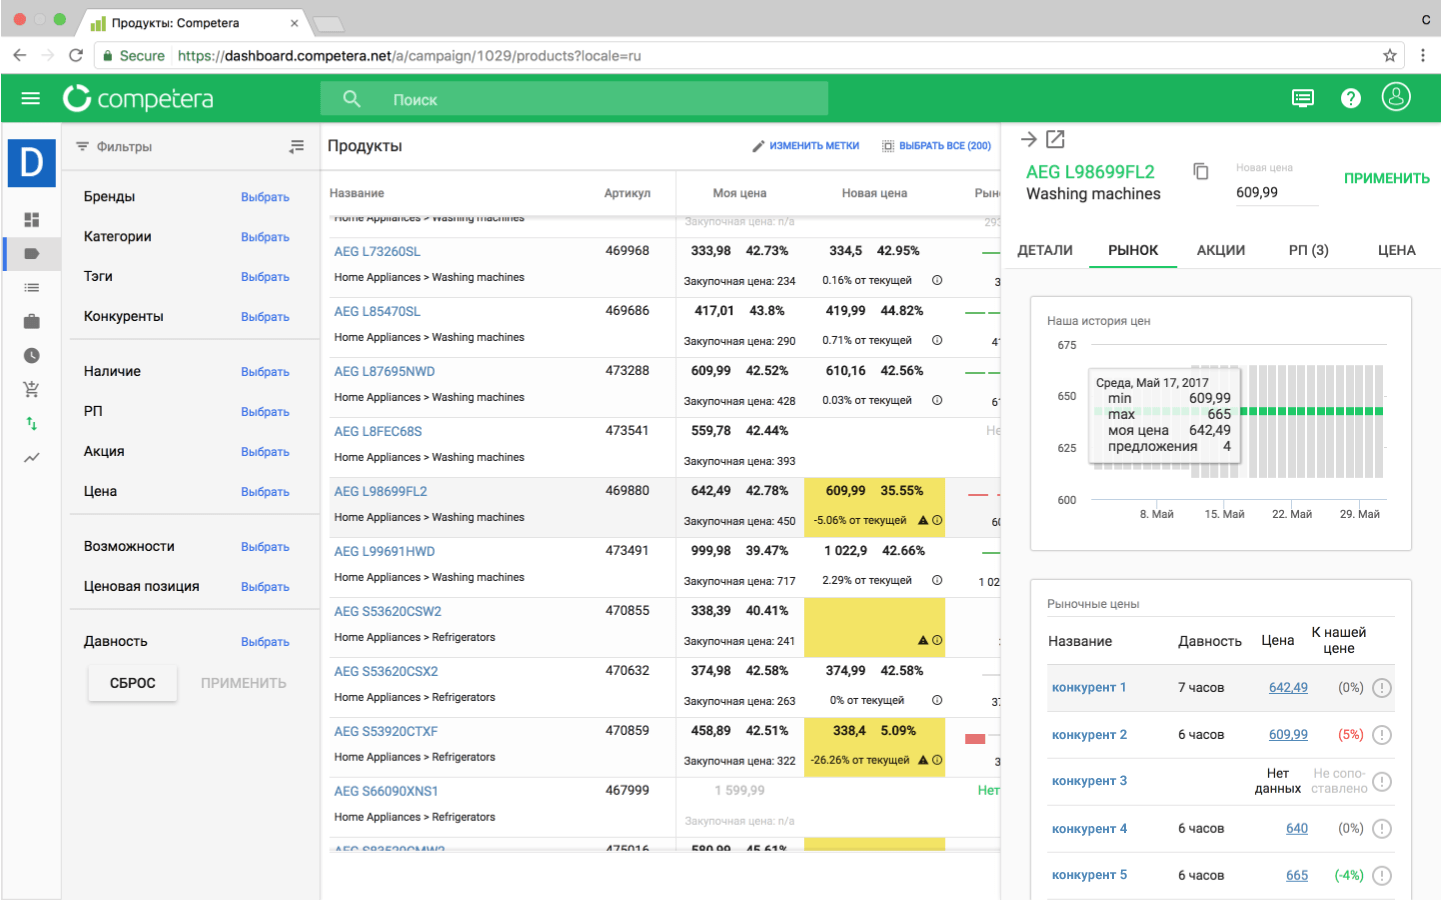This screenshot has width=1441, height=900.
Task: Click the Новая цена input field
Action: click(1275, 192)
